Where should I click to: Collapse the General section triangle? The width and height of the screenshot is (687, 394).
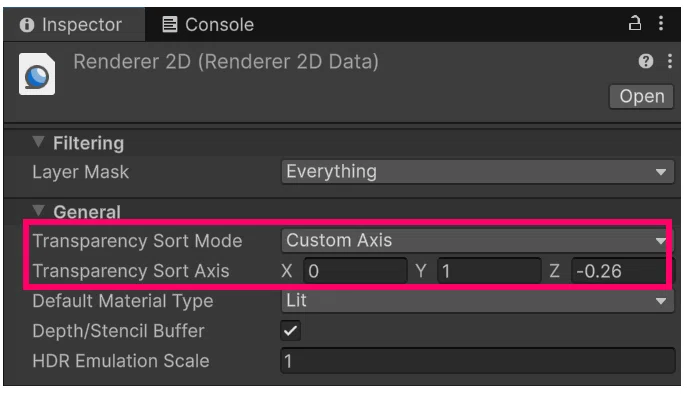(x=39, y=211)
